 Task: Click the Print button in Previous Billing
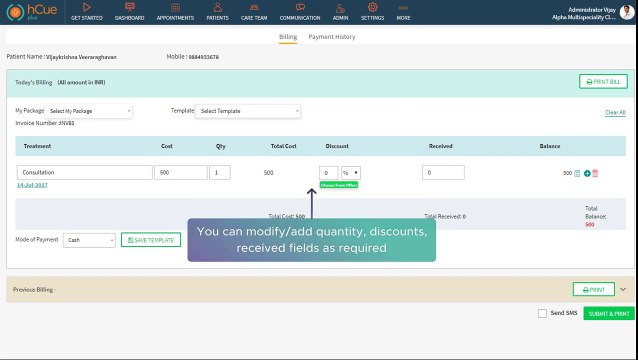coord(594,290)
